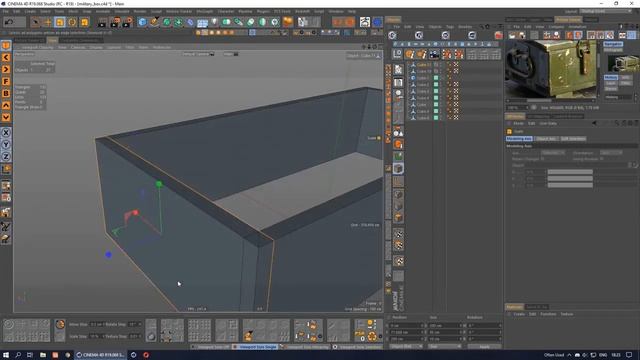
Task: Open the Histogram tab in Picture Viewer
Action: pyautogui.click(x=613, y=49)
